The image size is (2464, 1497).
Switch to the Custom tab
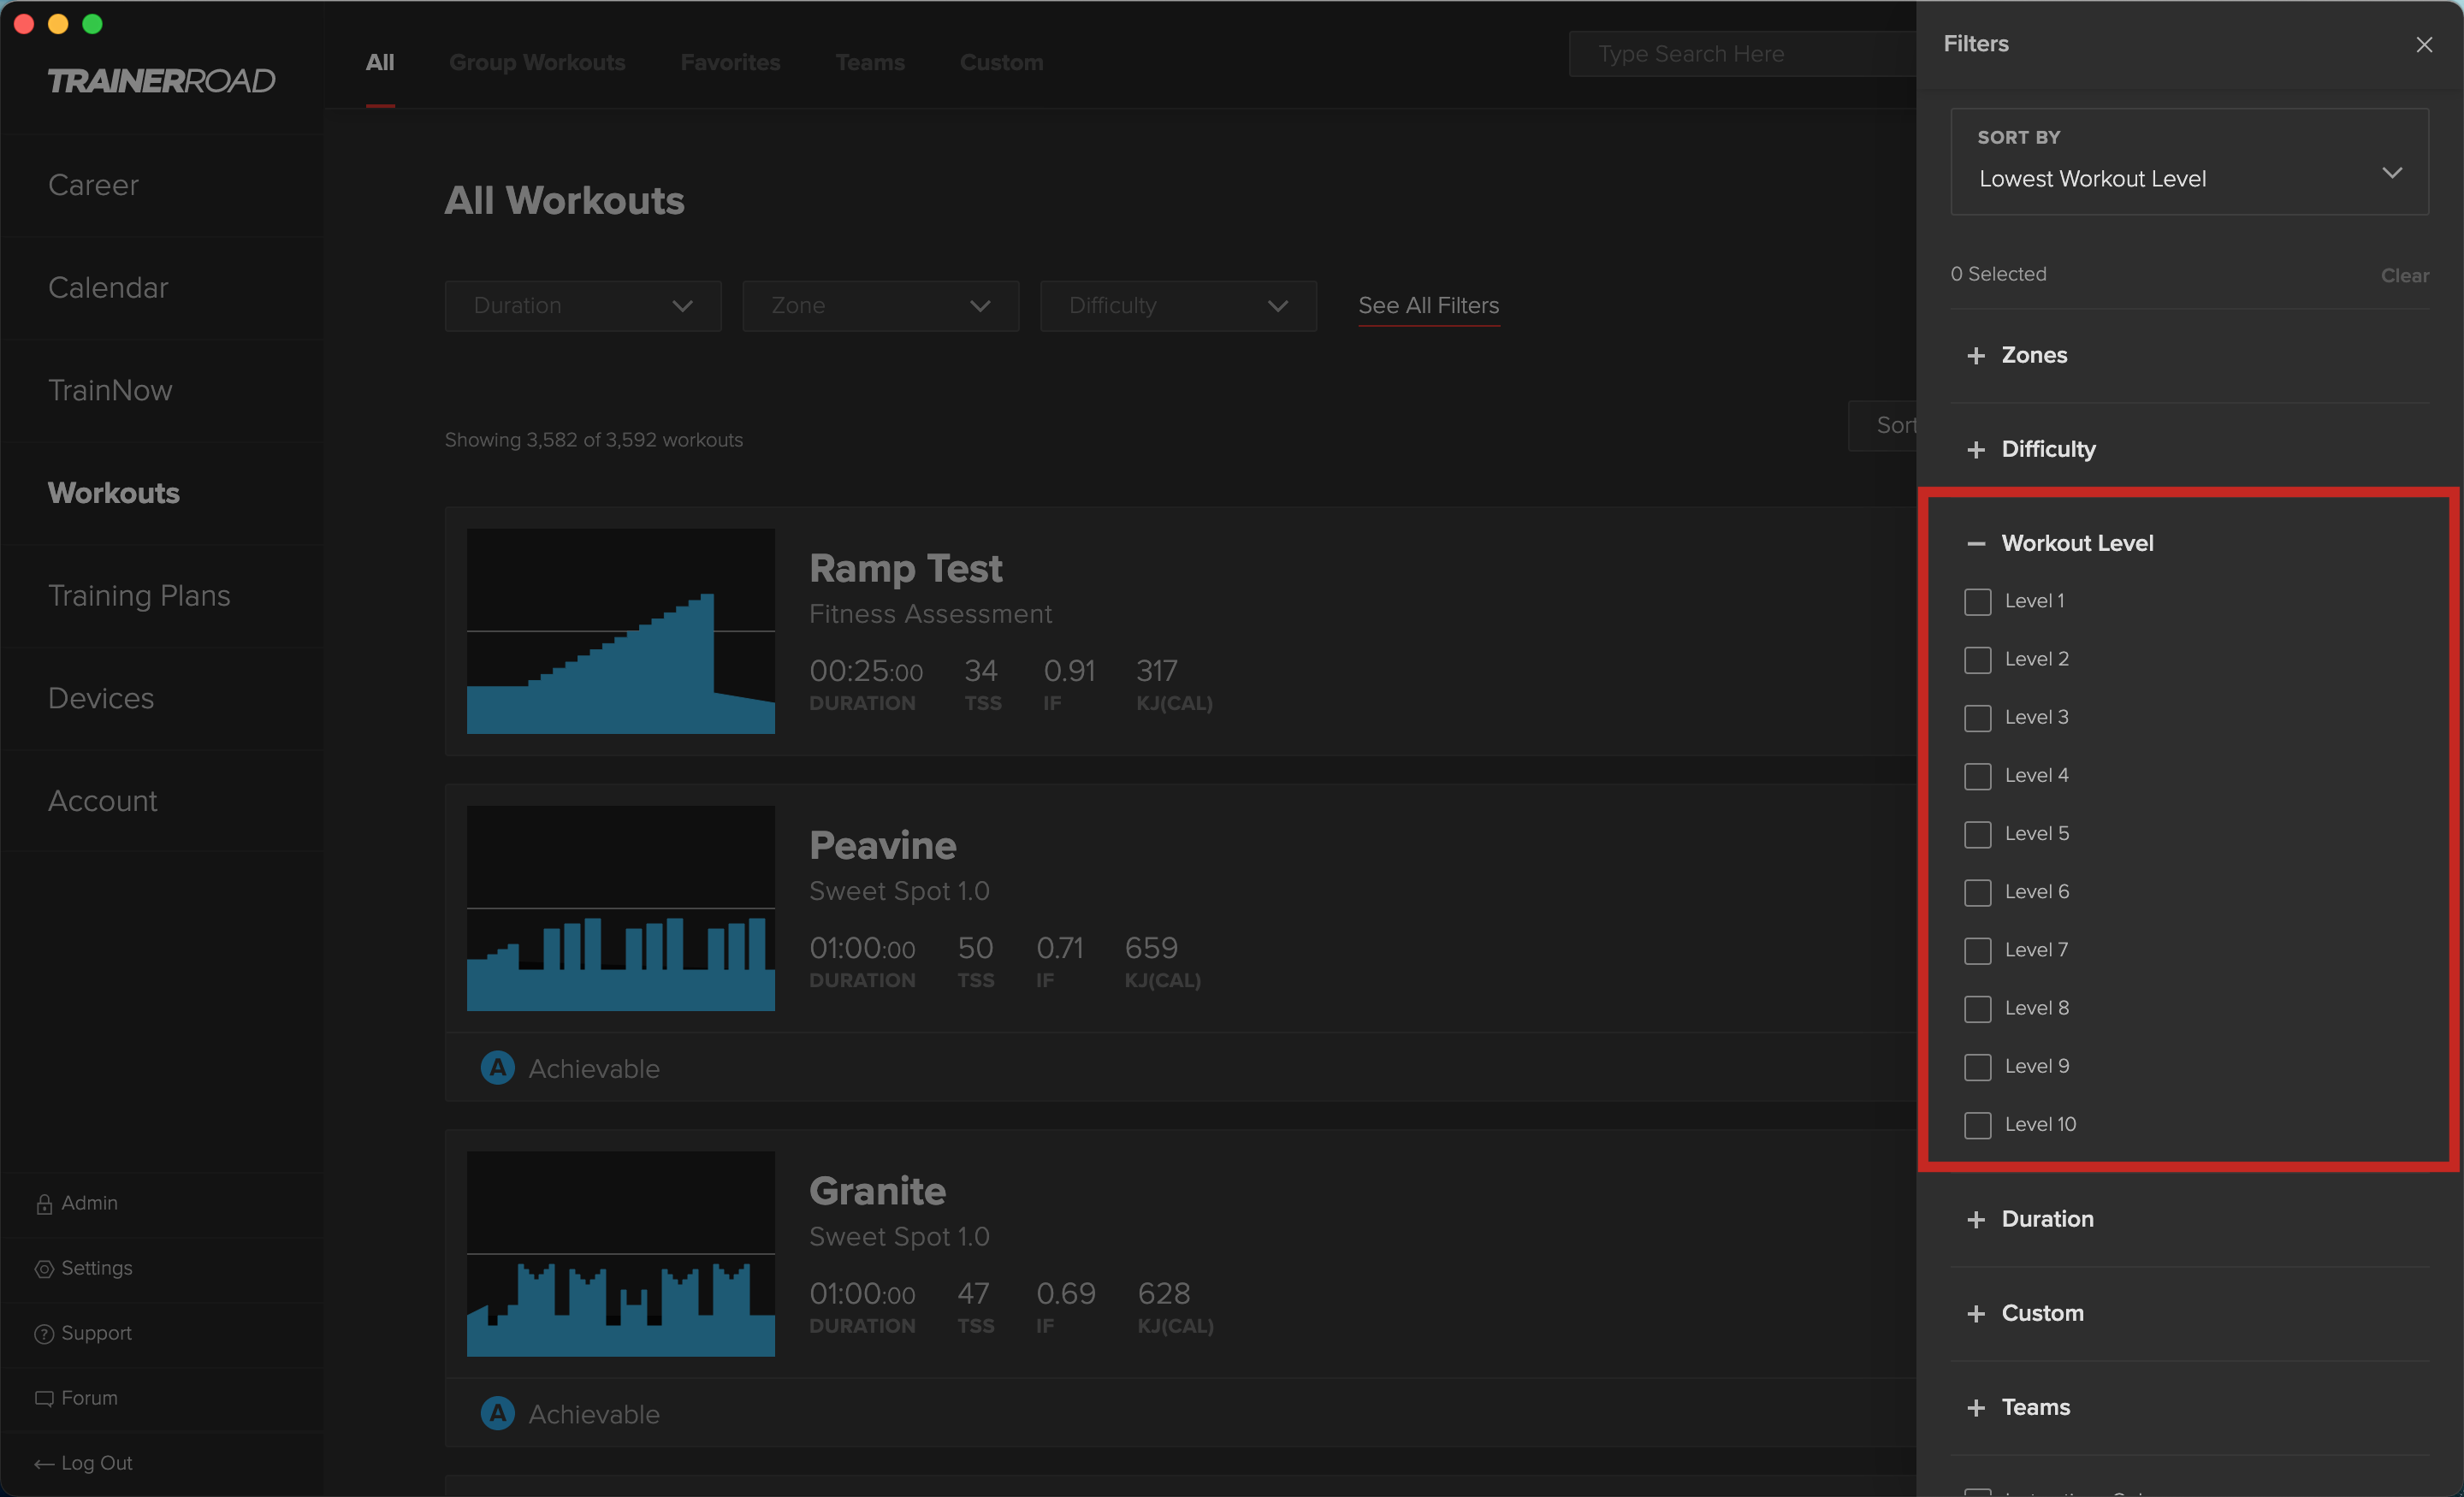pos(1001,62)
